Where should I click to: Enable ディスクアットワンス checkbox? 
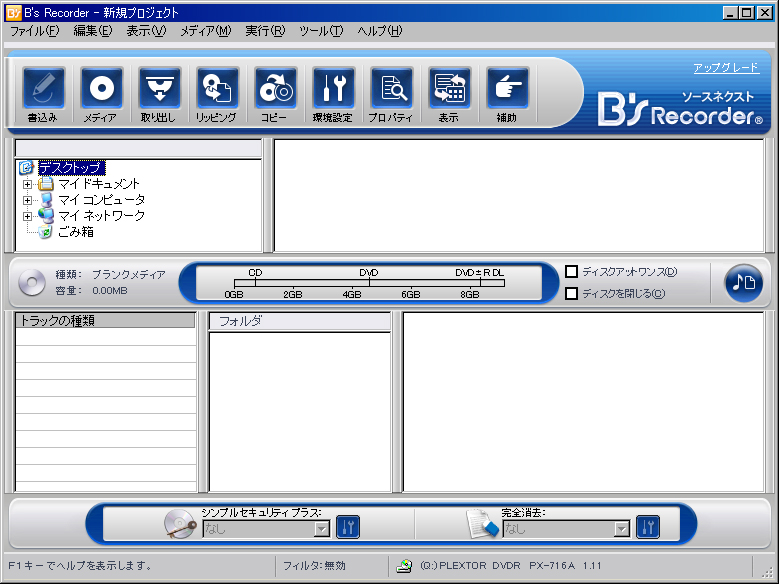(572, 272)
